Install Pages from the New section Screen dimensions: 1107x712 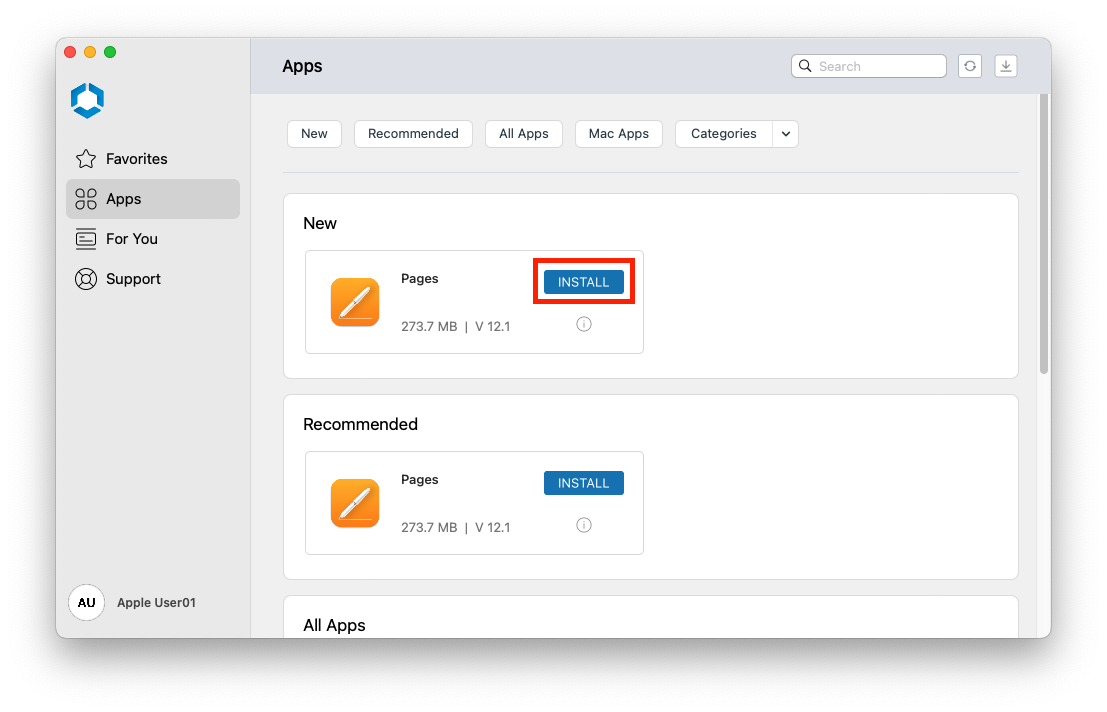[583, 282]
